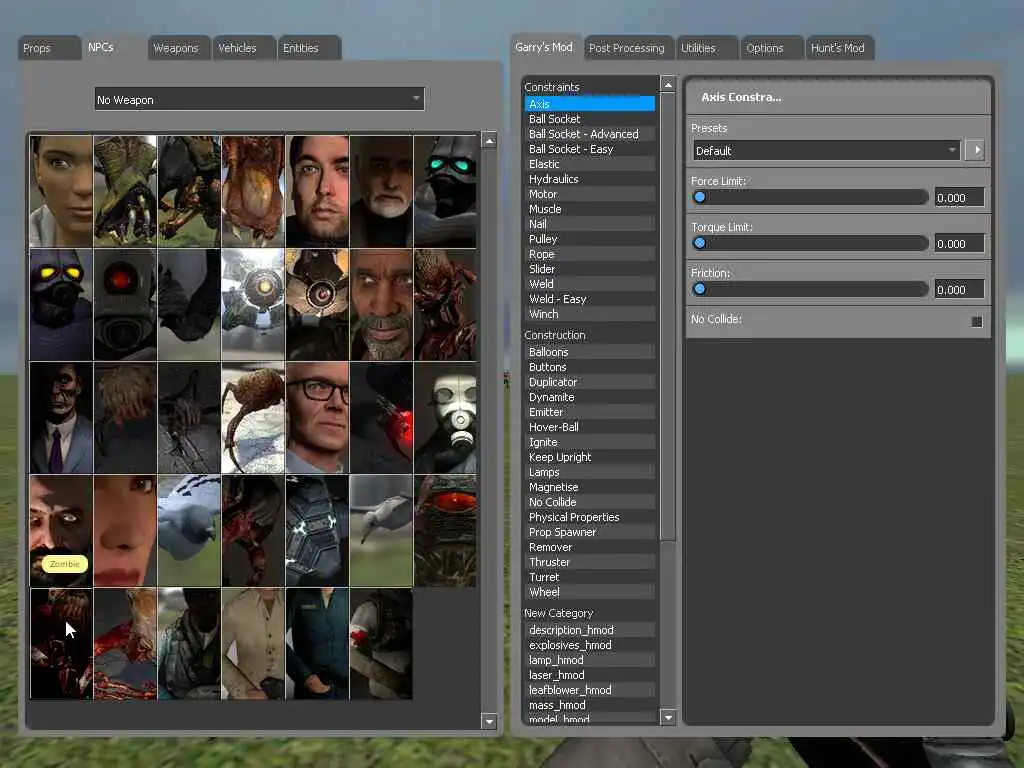Screen dimensions: 1024x768
Task: Spawn the red-eyed Combine elite thumbnail
Action: [125, 305]
